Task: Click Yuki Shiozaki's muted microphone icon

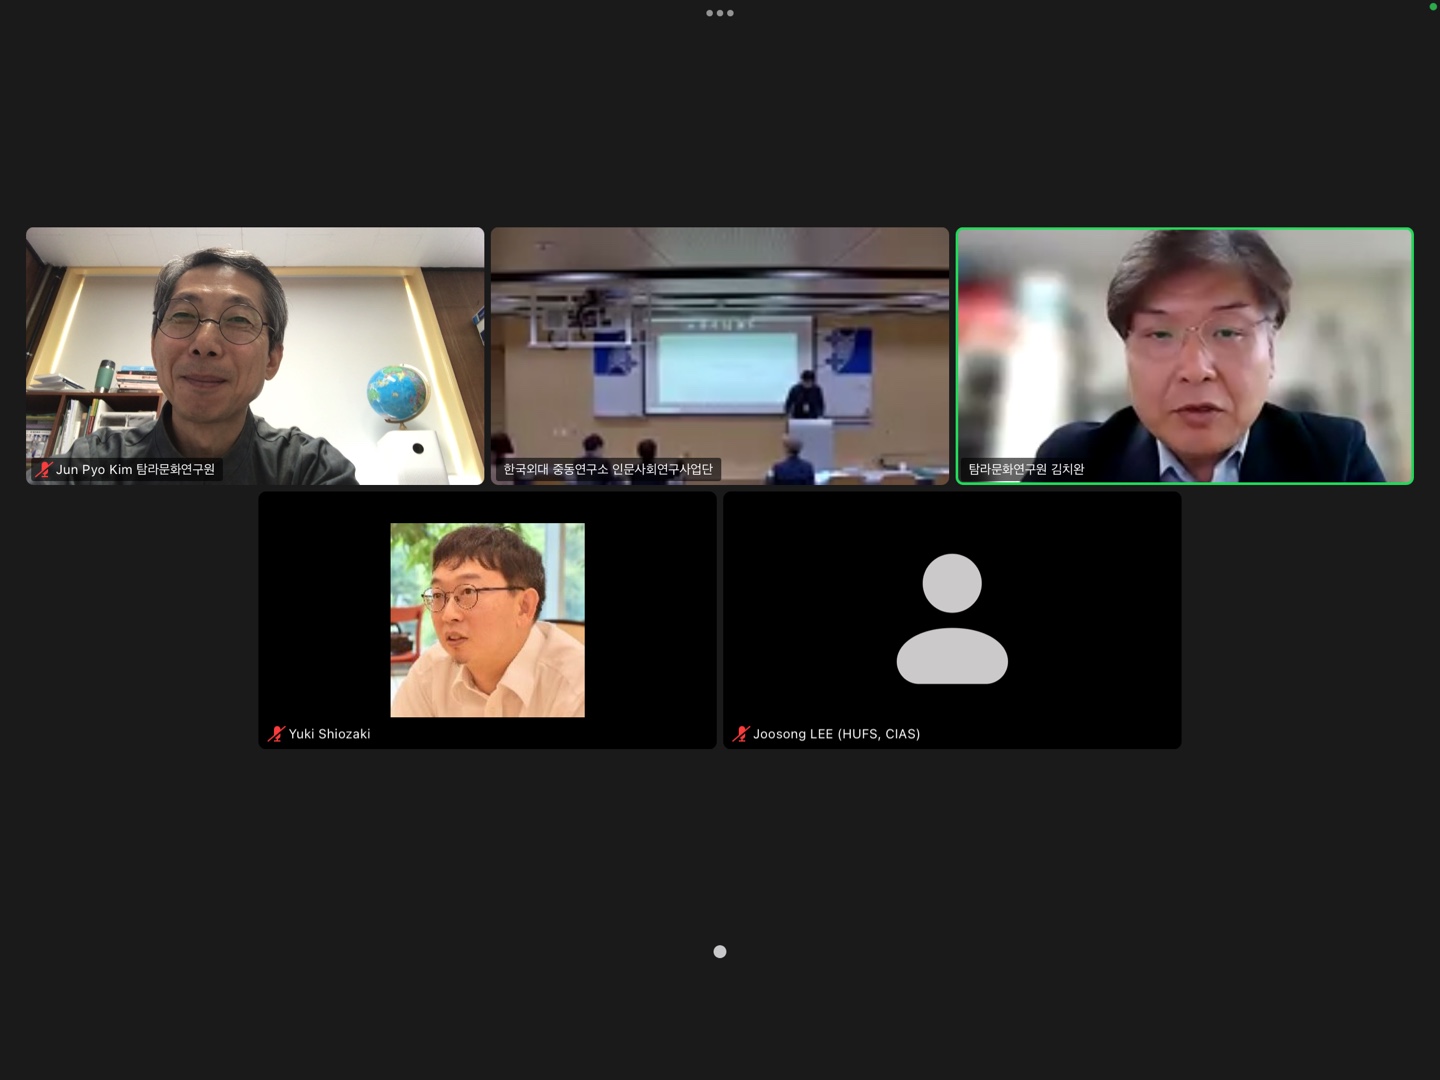Action: [x=276, y=734]
